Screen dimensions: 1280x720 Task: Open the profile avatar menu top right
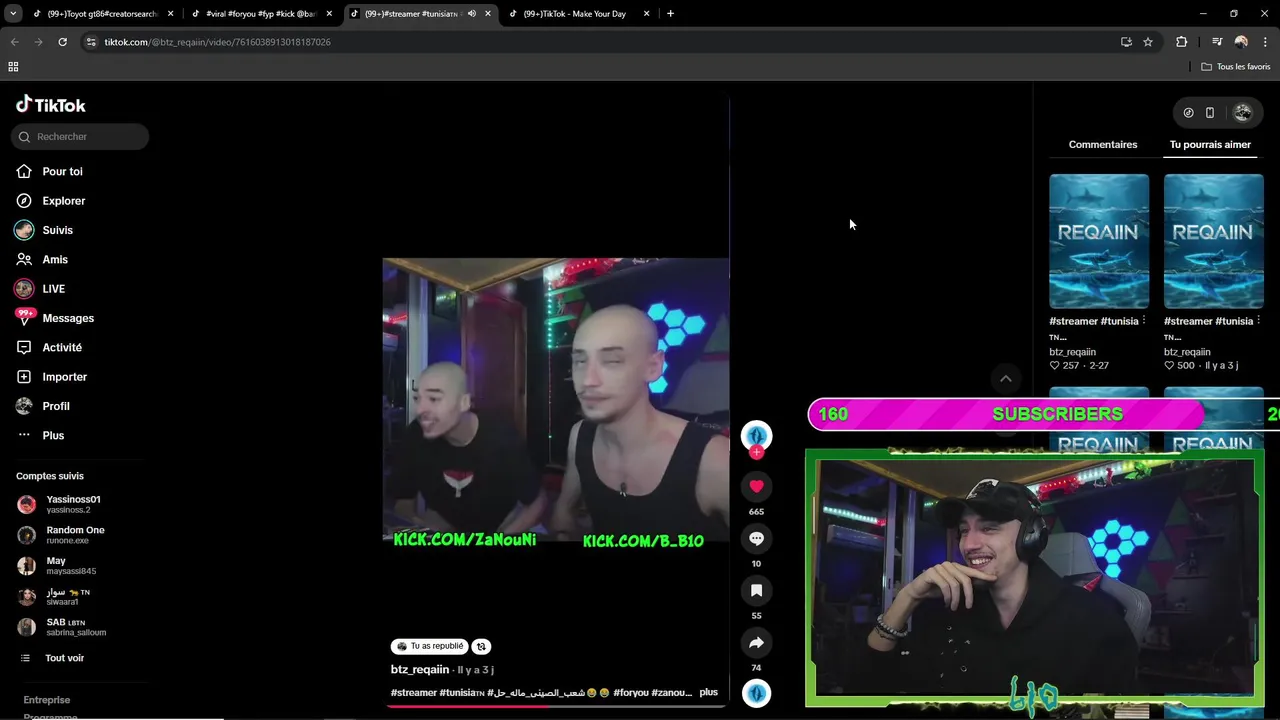tap(1243, 113)
